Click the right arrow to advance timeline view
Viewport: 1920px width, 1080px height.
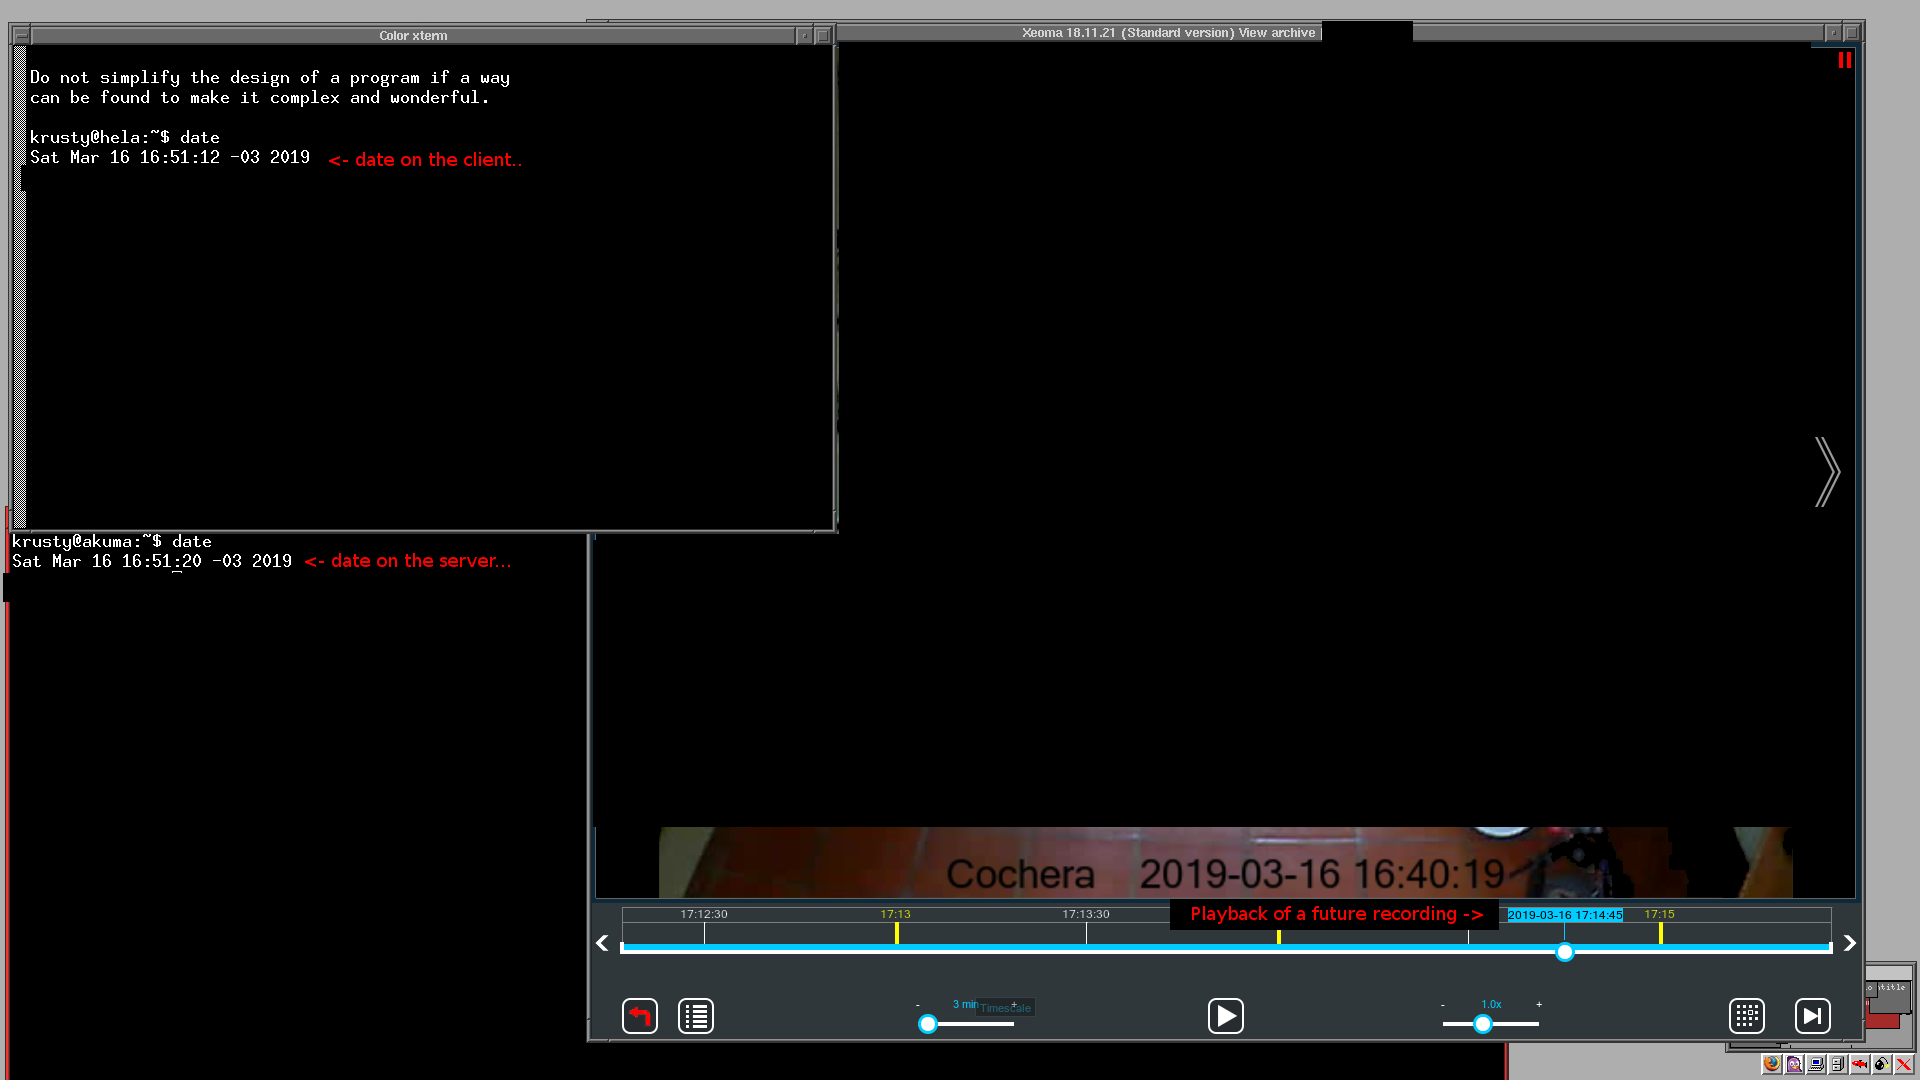pyautogui.click(x=1849, y=942)
